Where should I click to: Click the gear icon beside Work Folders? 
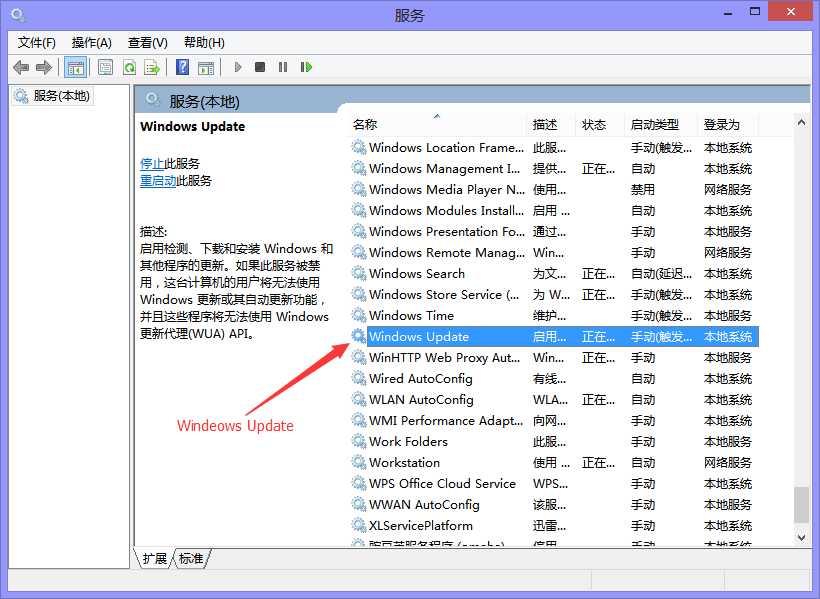[x=358, y=441]
